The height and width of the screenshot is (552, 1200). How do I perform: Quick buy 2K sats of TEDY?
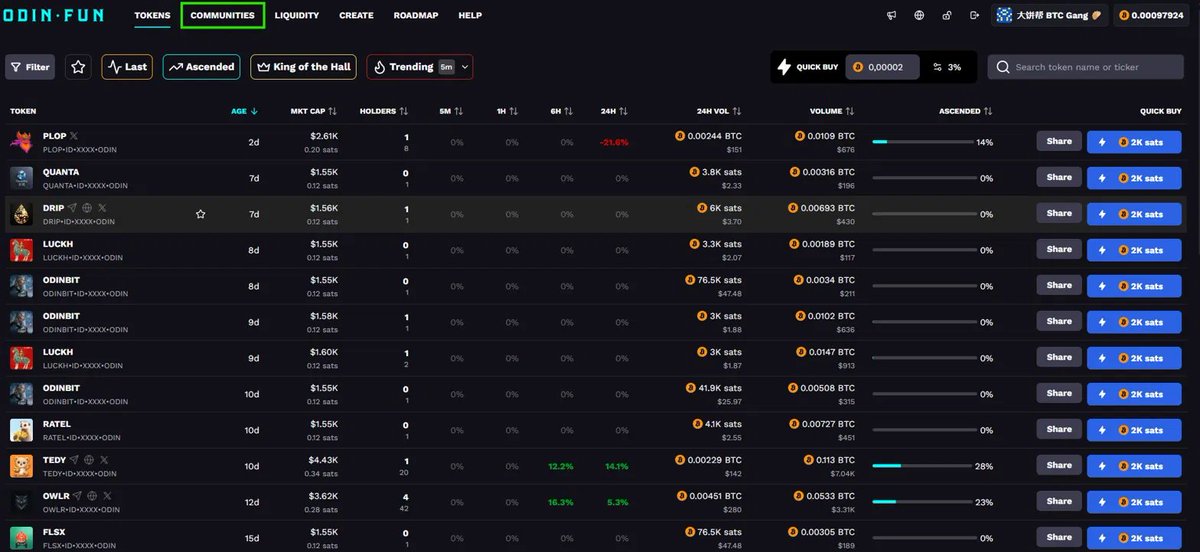click(1134, 466)
